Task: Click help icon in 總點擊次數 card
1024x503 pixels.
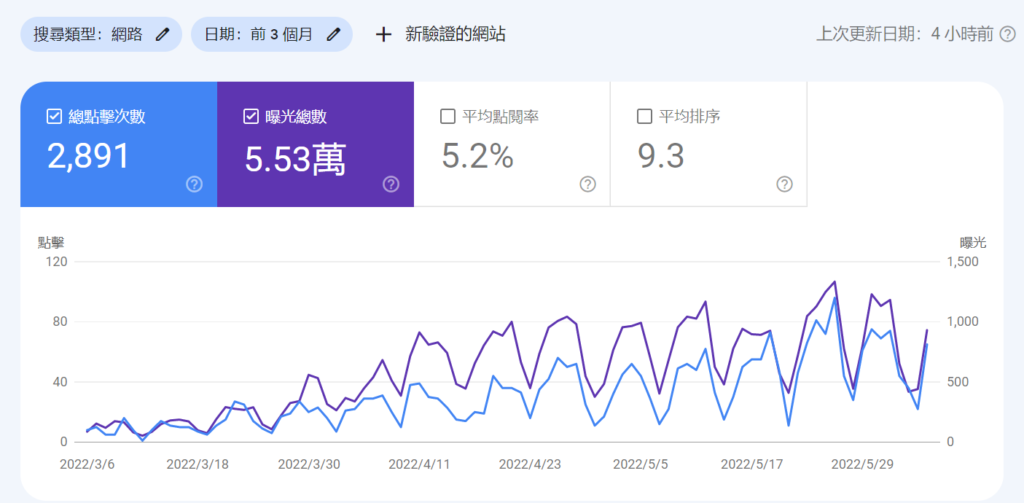Action: (194, 184)
